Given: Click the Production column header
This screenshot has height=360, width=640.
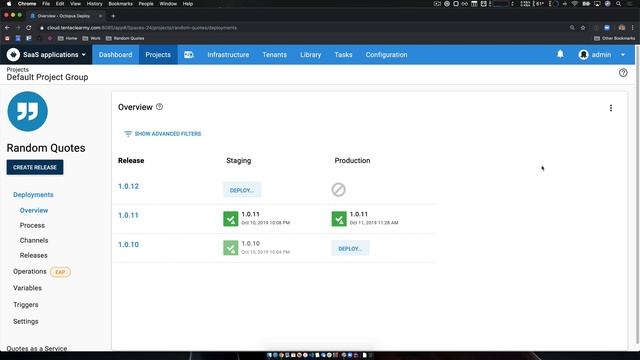Looking at the screenshot, I should 352,160.
